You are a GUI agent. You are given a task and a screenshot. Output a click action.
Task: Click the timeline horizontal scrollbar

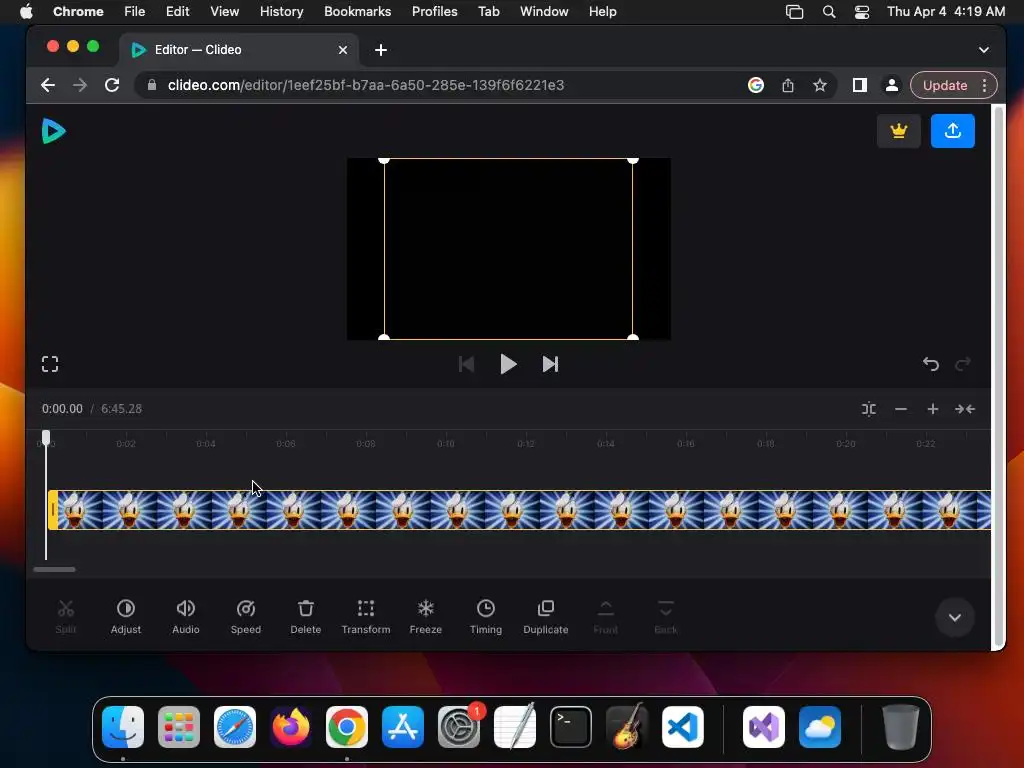(x=54, y=569)
